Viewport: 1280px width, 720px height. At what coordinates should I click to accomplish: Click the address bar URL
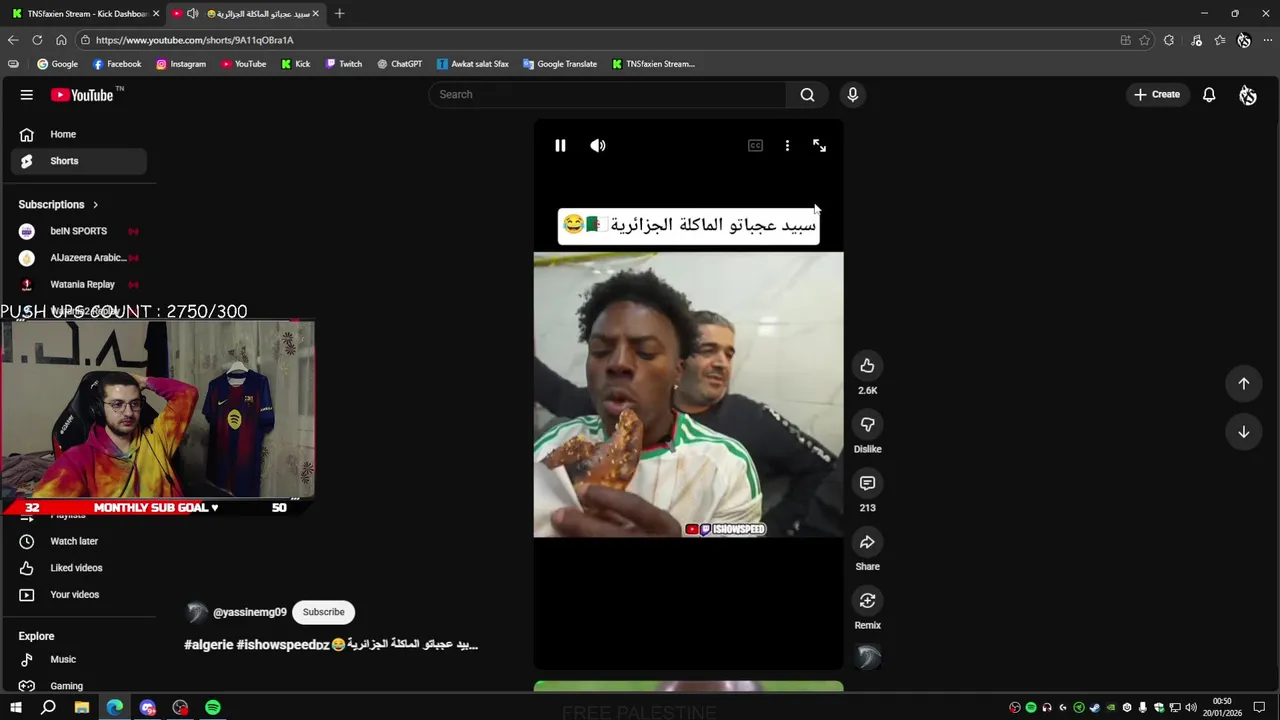pos(195,40)
